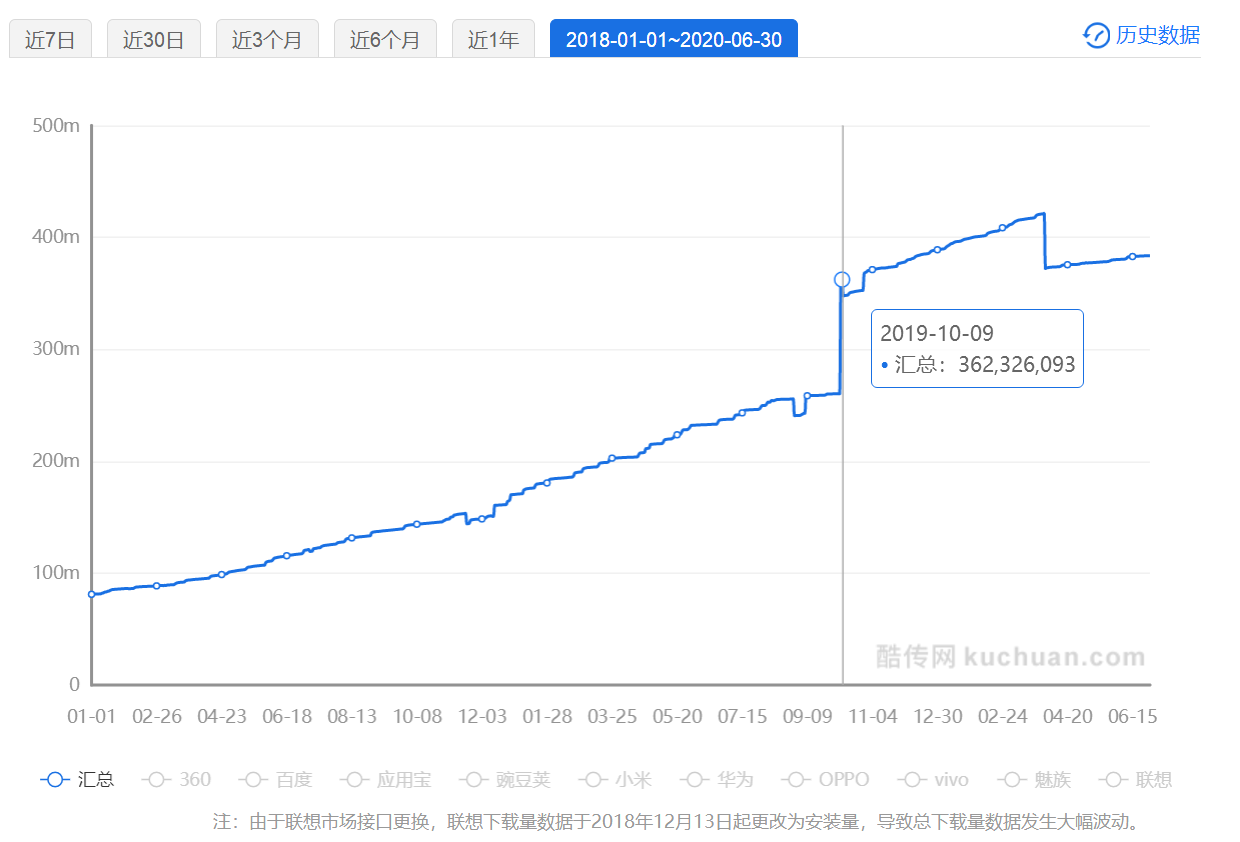Viewport: 1240px width, 842px height.
Task: Click the 2019-10-09 tooltip date
Action: 937,333
